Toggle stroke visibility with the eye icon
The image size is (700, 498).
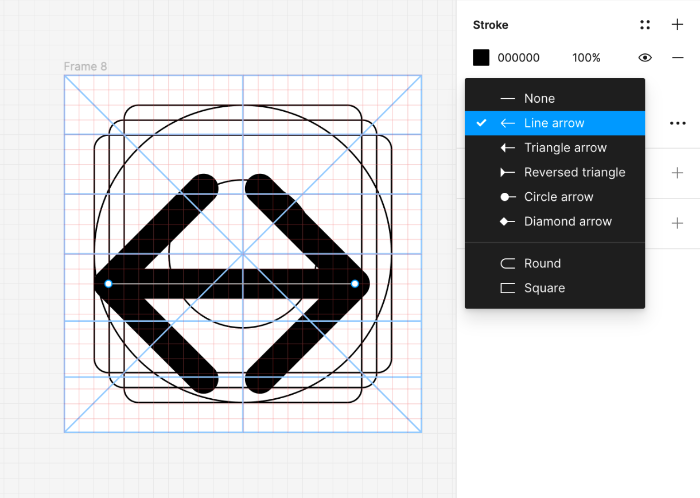click(645, 58)
